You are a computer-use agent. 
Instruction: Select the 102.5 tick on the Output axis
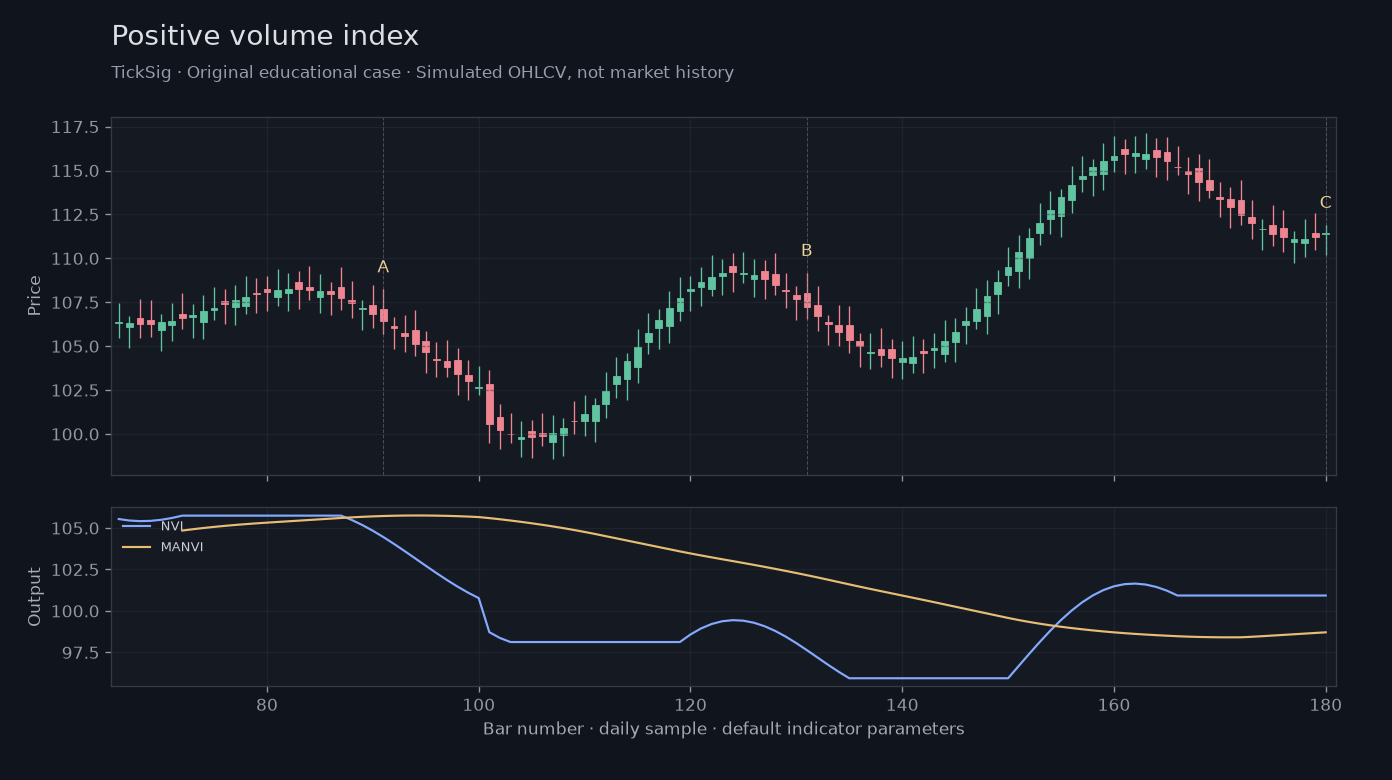coord(75,570)
